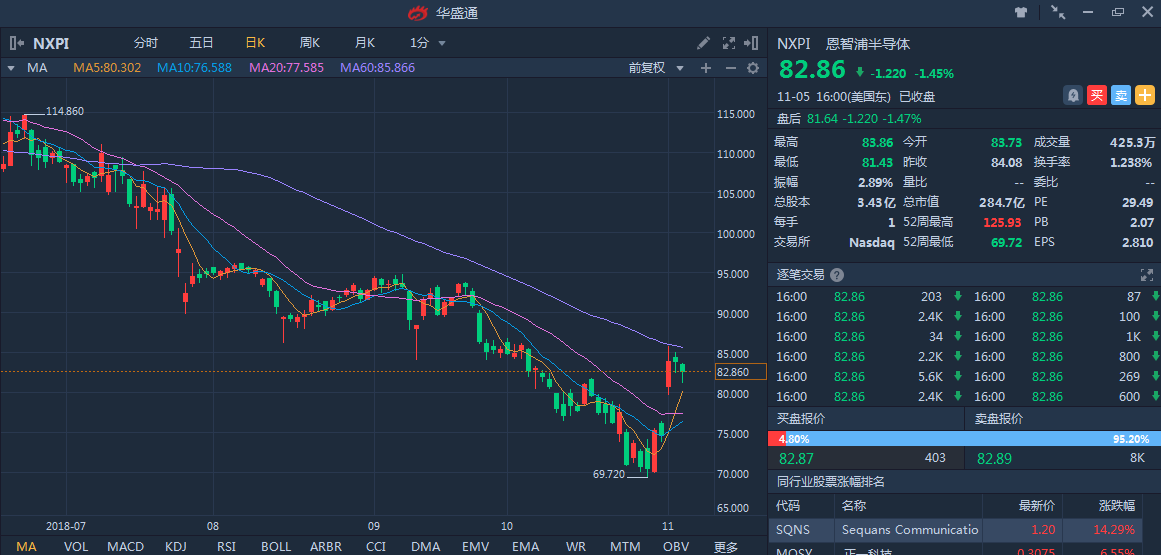Click the 买盘报价 bid header
Viewport: 1161px width, 555px height.
tap(800, 419)
